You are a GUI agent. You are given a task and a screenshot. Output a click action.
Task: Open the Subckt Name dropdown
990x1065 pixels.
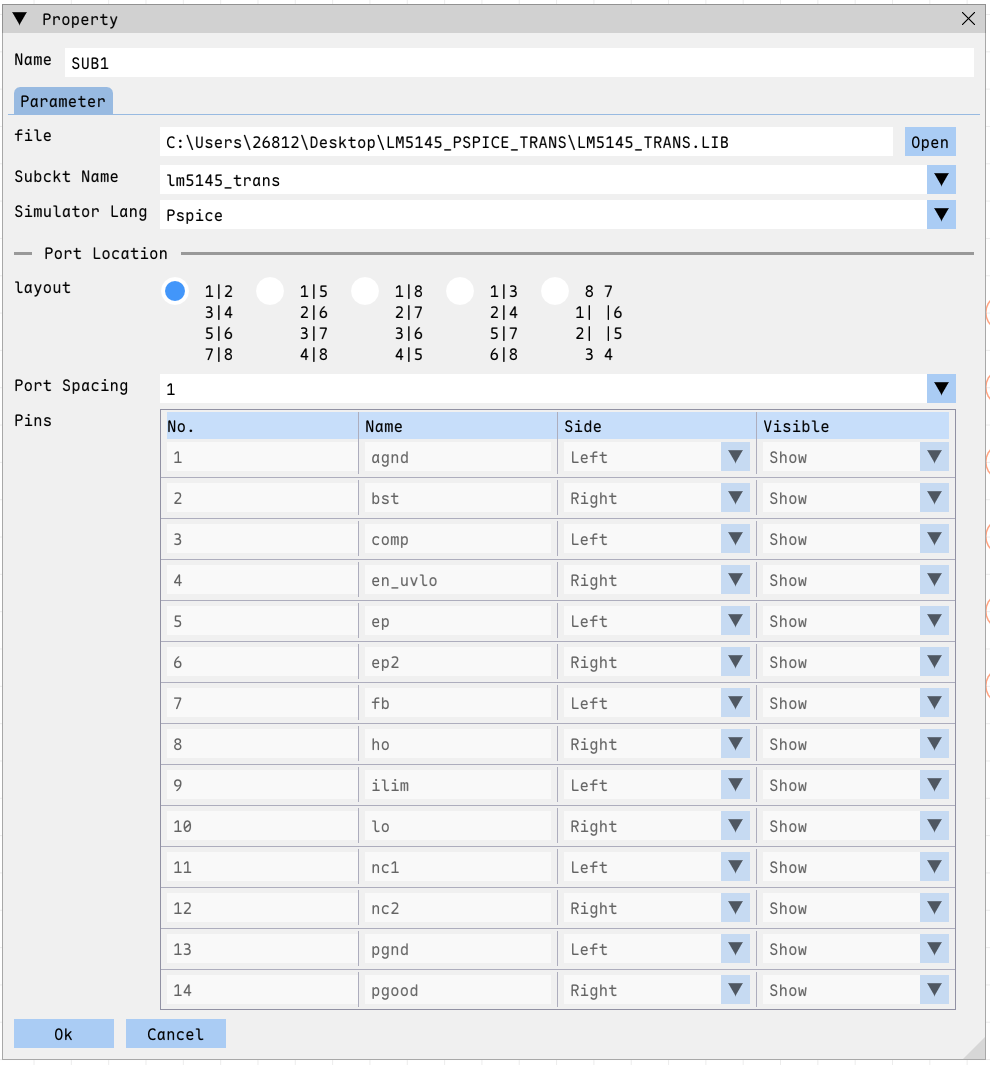coord(941,180)
